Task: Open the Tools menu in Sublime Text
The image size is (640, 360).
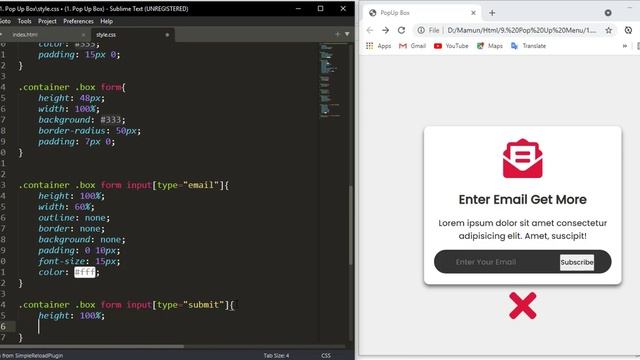Action: (24, 21)
